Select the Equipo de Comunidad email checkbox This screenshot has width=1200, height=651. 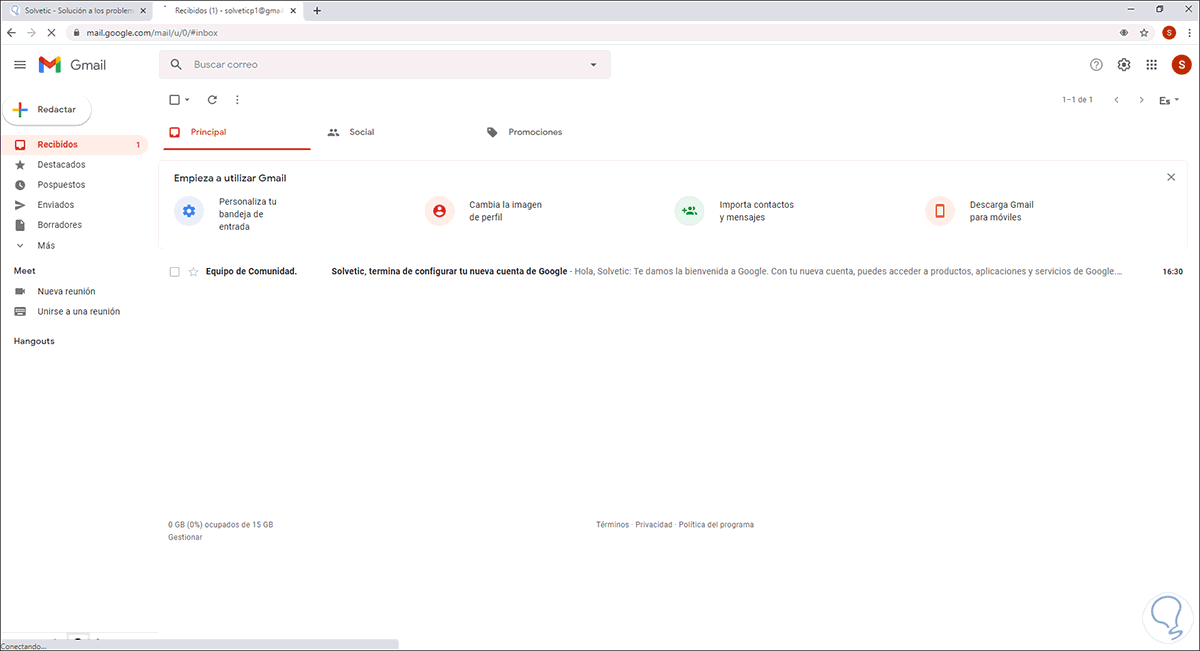(x=174, y=271)
